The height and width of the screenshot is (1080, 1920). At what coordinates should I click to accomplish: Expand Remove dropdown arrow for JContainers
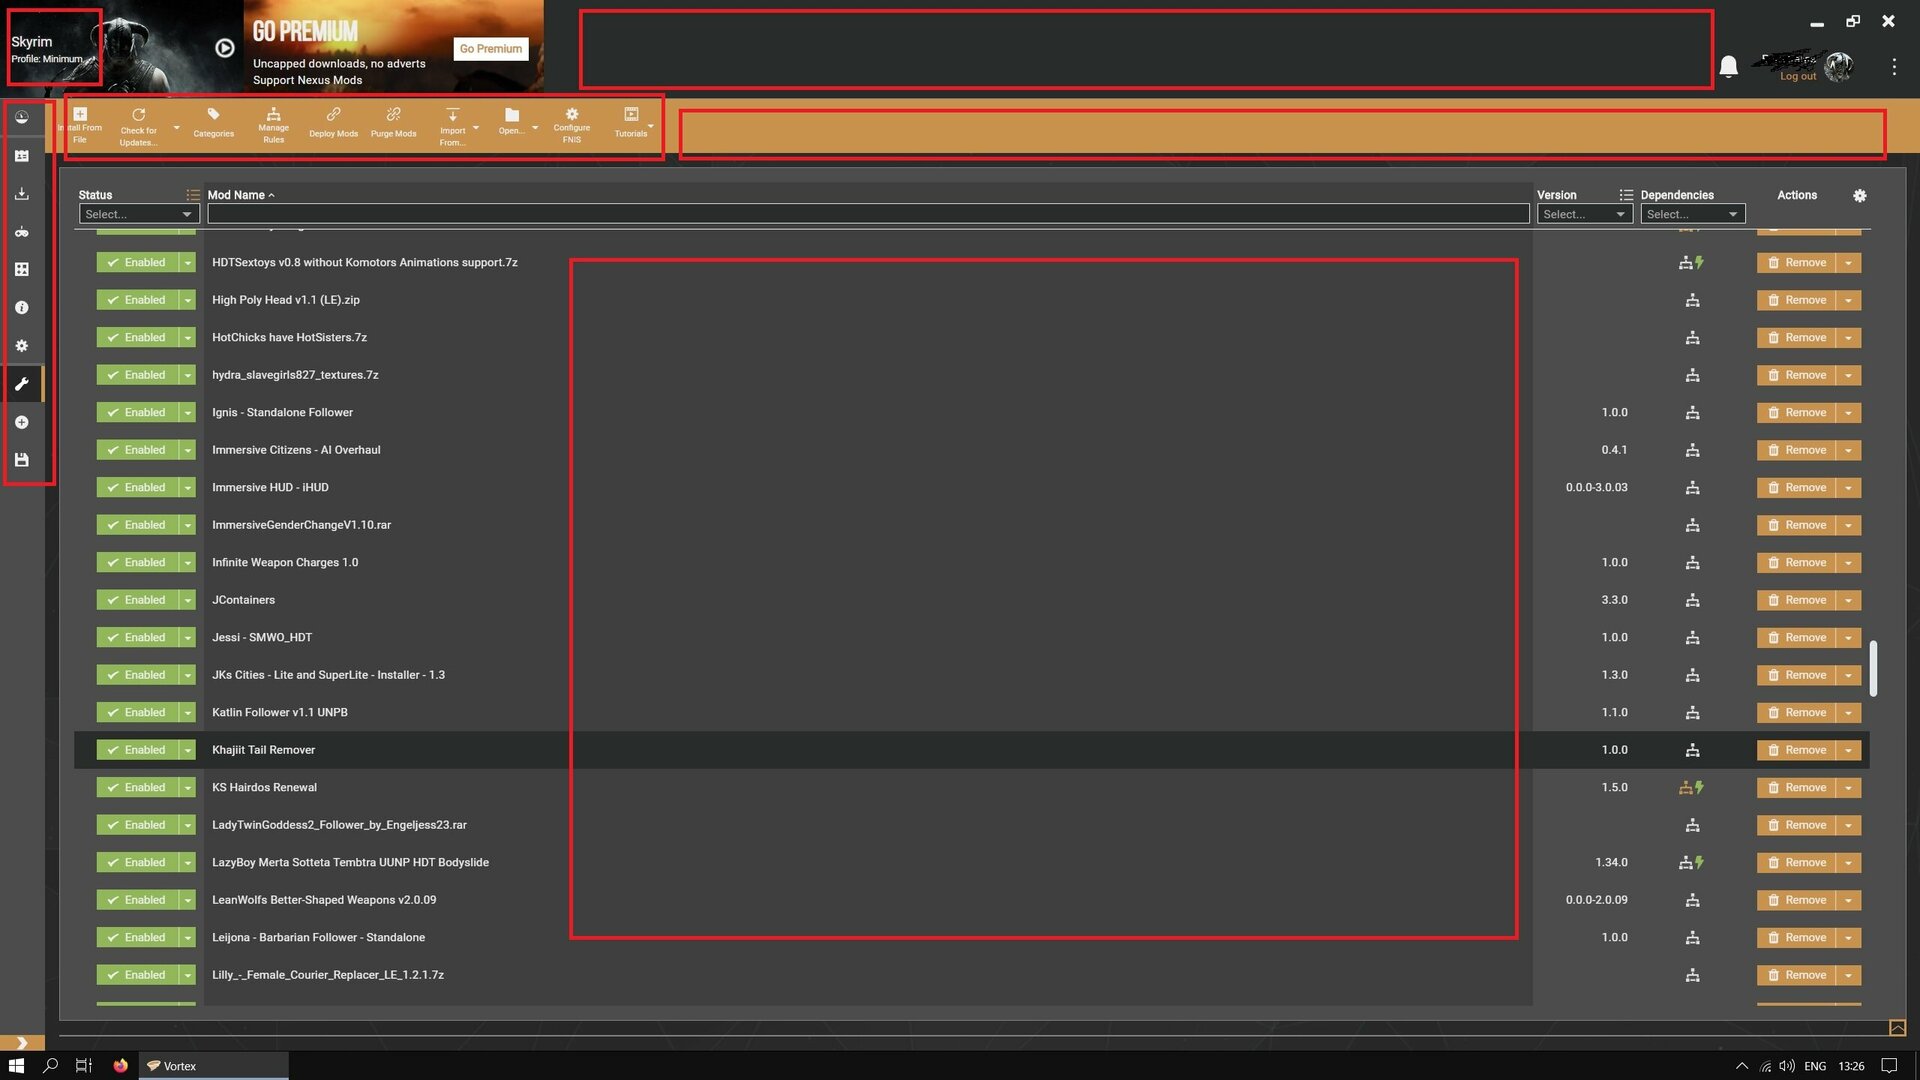[x=1848, y=600]
